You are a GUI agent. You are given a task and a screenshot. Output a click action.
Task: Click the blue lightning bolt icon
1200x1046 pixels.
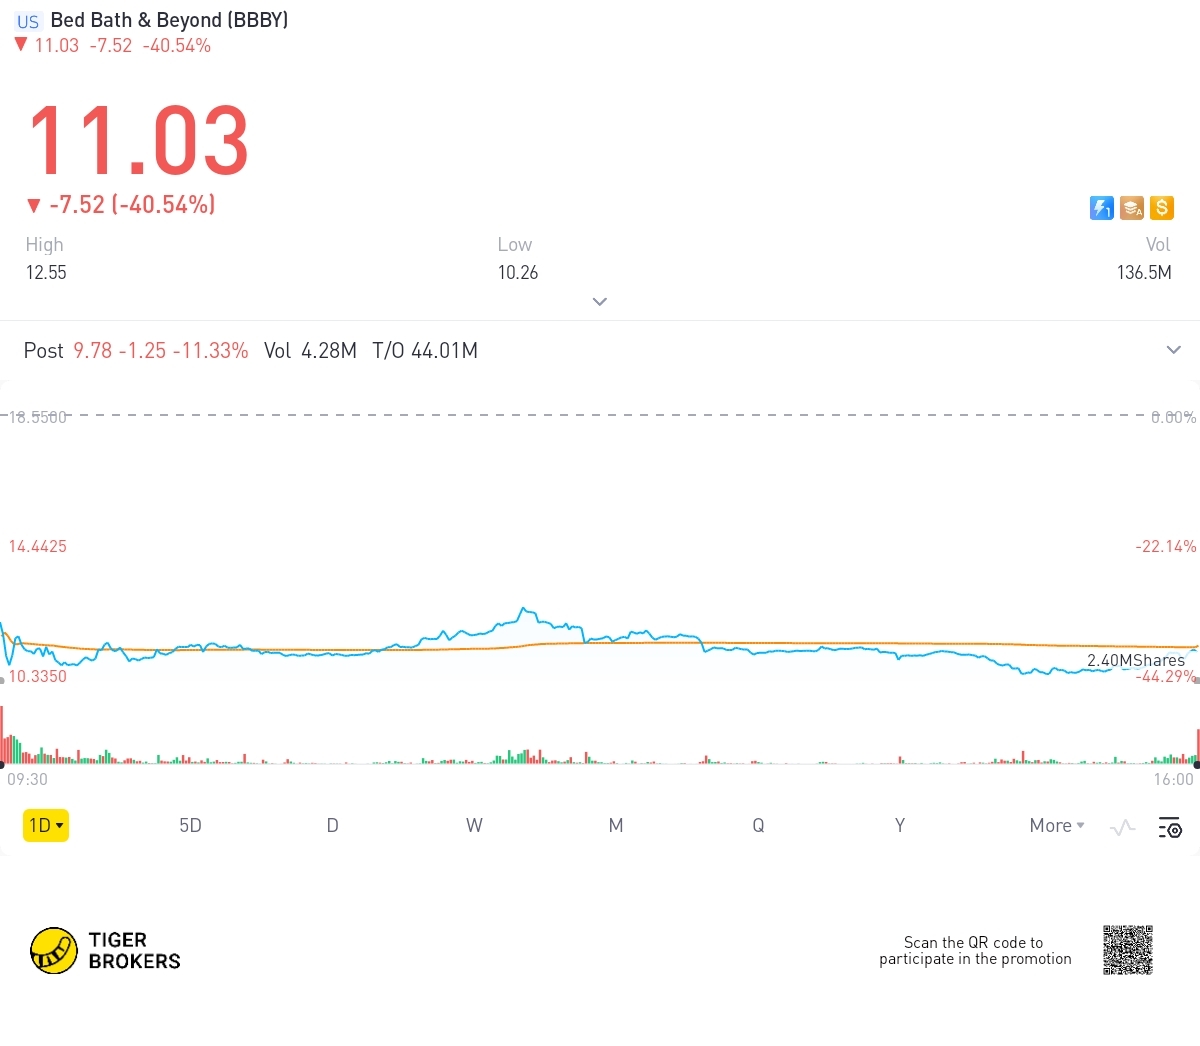pos(1101,208)
